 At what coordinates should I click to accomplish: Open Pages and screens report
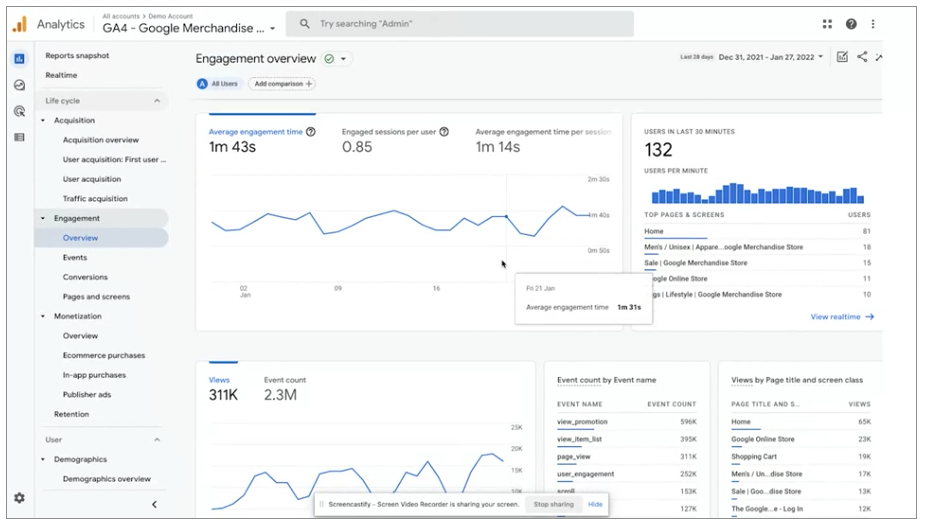pos(96,297)
